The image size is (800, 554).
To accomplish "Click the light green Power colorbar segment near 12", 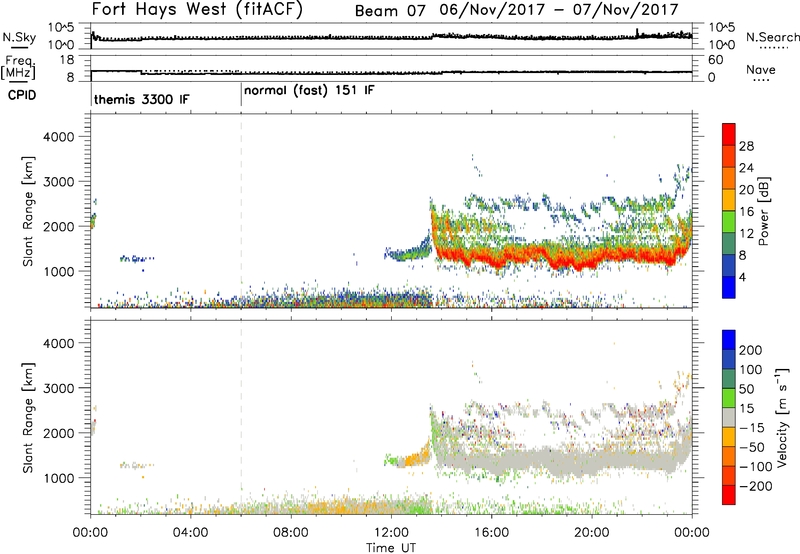I will (728, 222).
